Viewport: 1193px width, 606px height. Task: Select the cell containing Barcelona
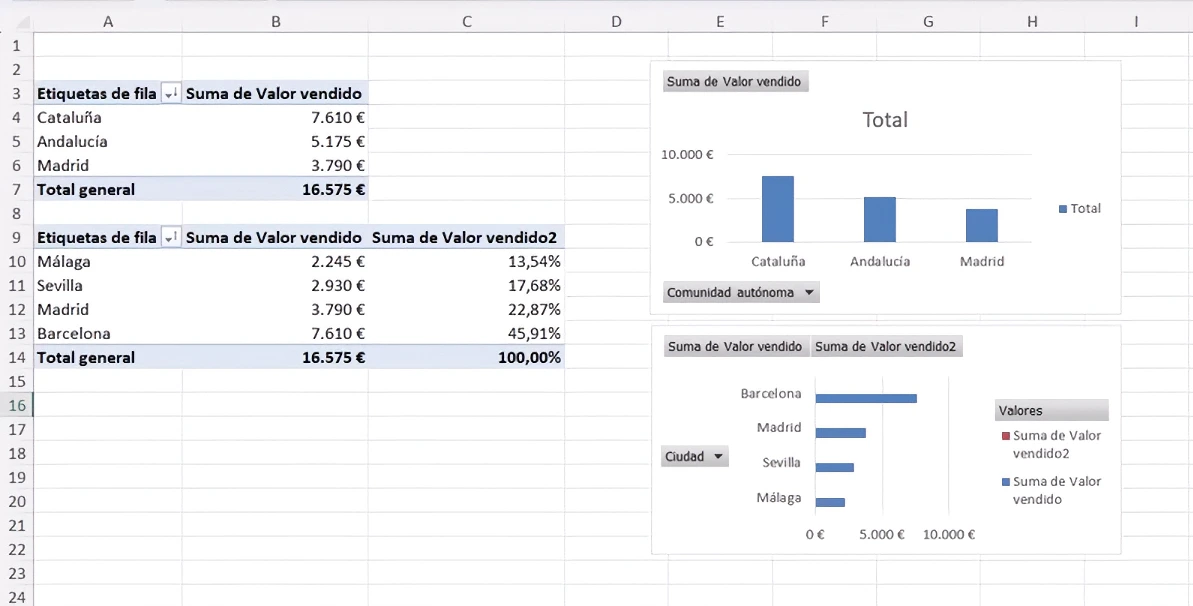[108, 333]
